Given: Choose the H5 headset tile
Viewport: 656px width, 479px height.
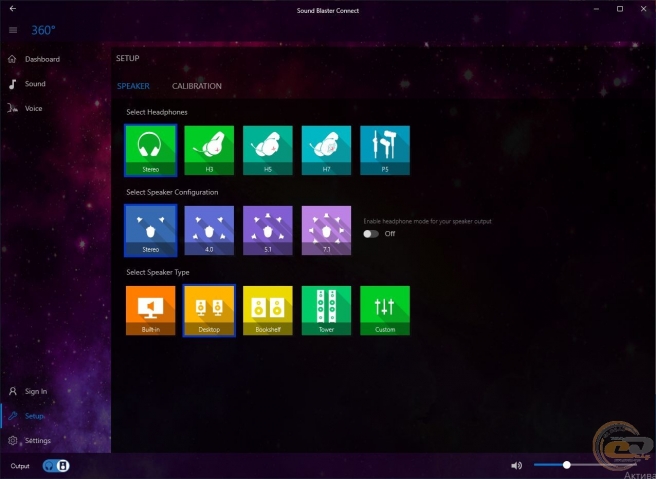Looking at the screenshot, I should 268,150.
